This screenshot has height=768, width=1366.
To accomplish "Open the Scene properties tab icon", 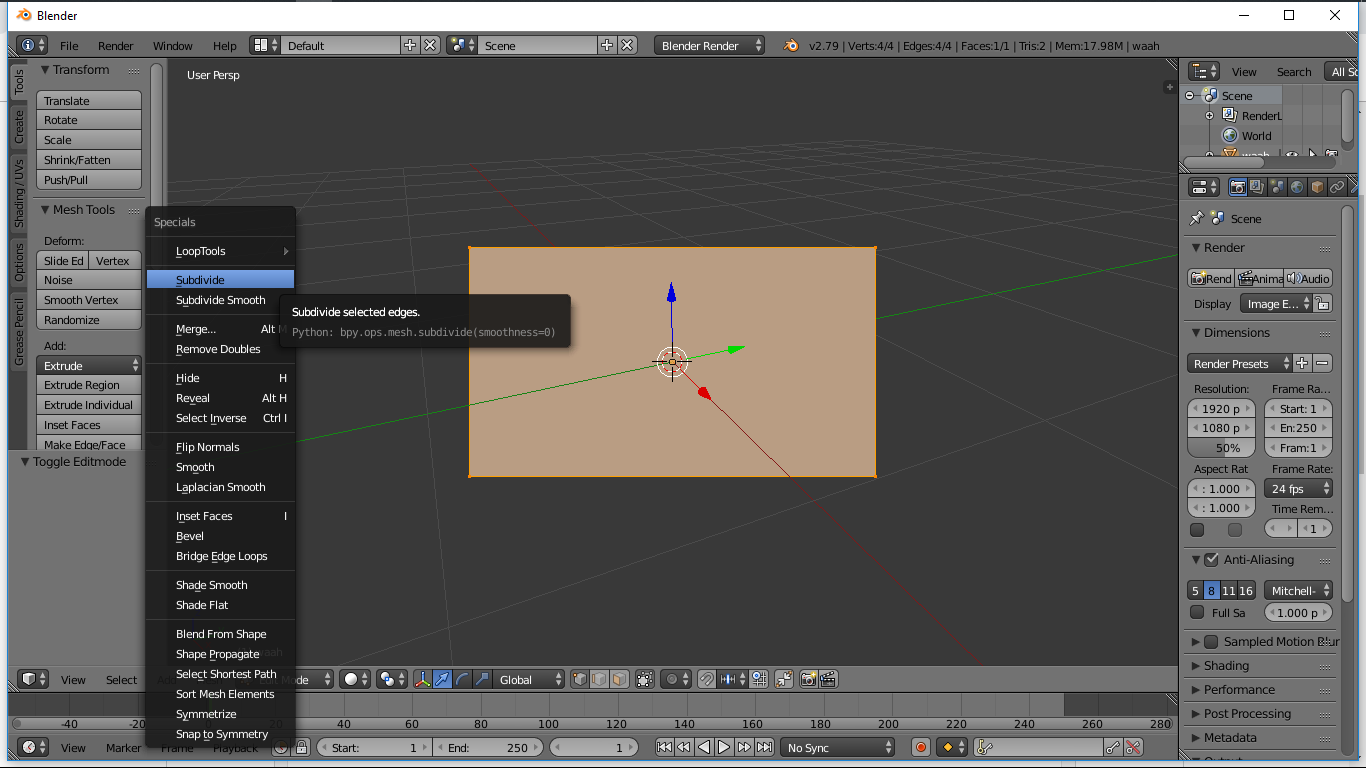I will [1277, 187].
